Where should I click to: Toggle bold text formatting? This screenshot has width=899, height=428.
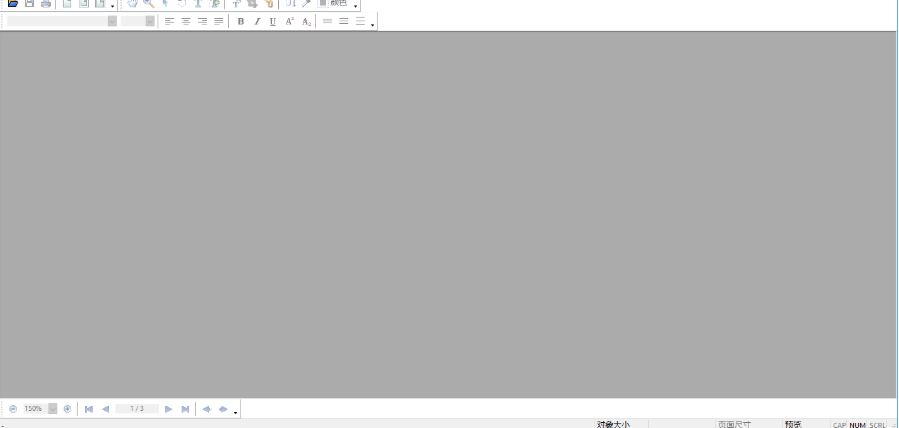[241, 21]
